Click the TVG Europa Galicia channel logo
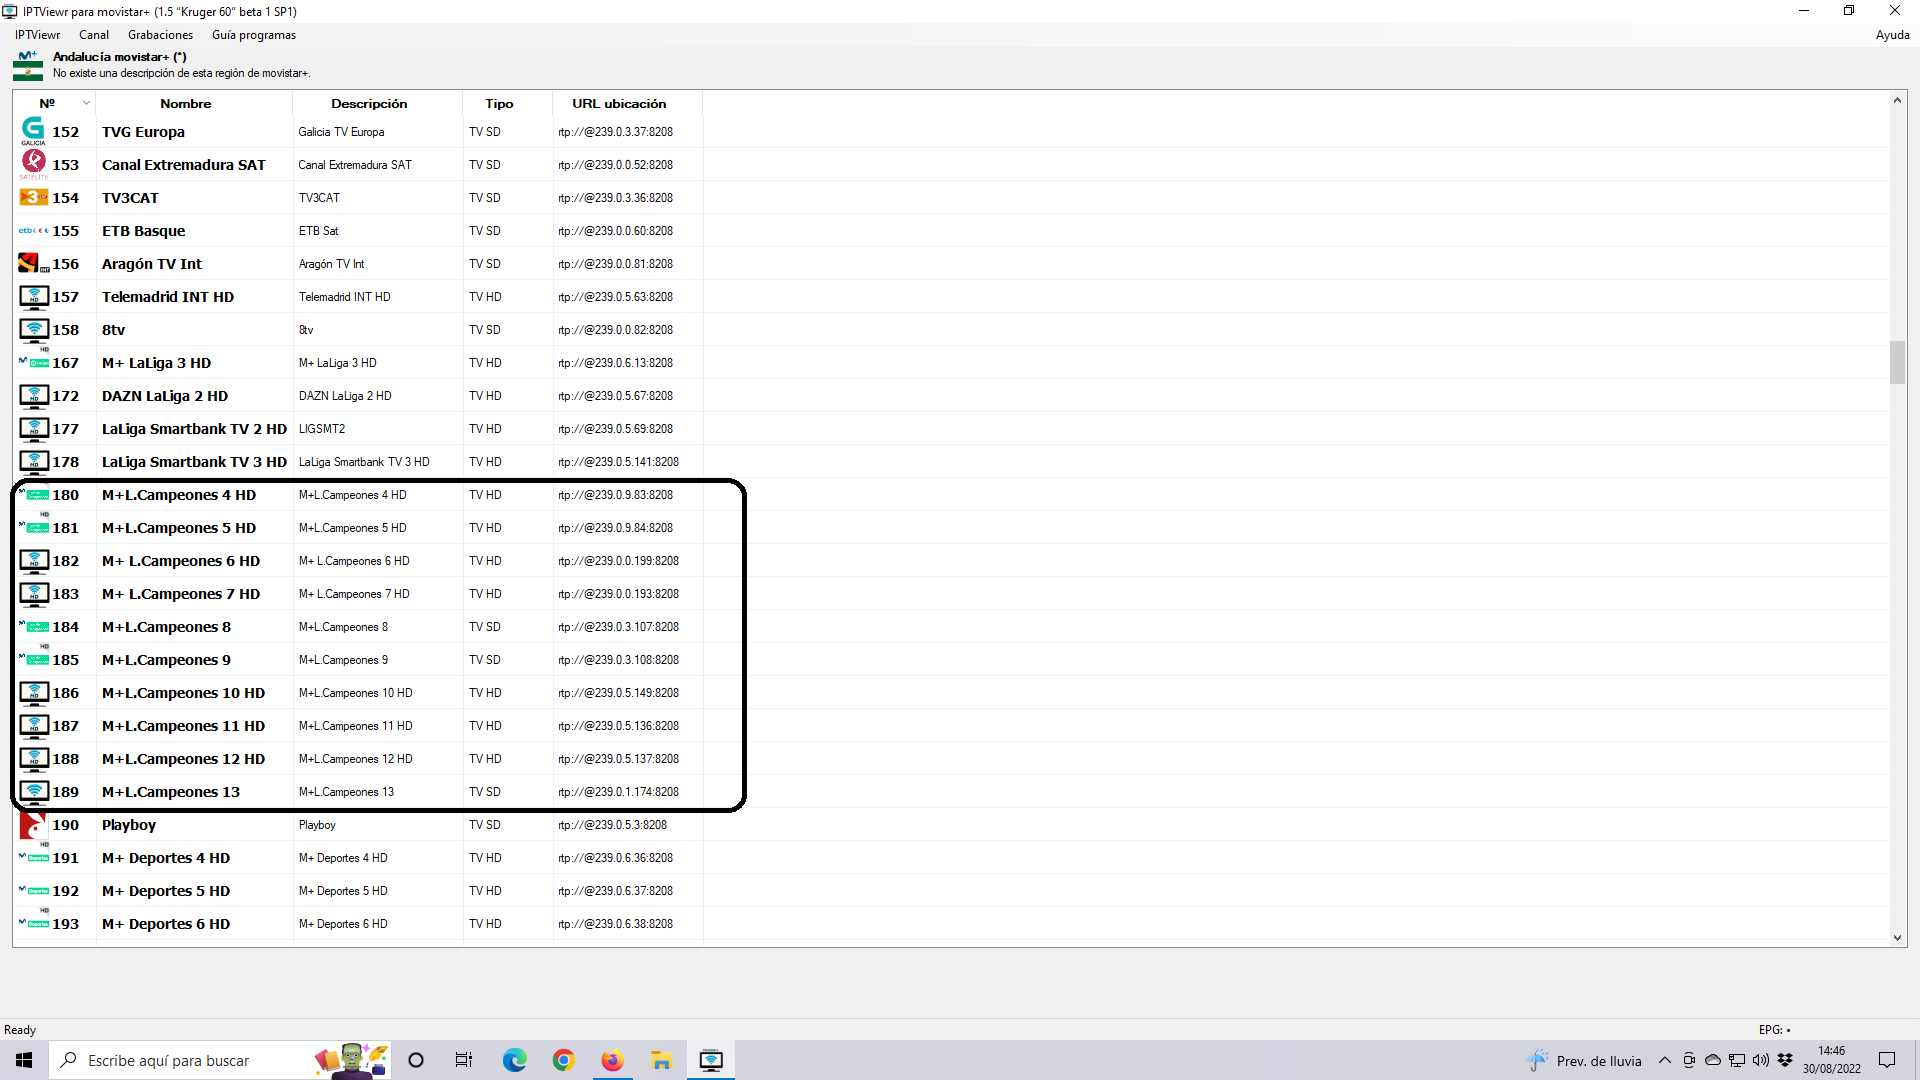The image size is (1920, 1080). coord(33,131)
